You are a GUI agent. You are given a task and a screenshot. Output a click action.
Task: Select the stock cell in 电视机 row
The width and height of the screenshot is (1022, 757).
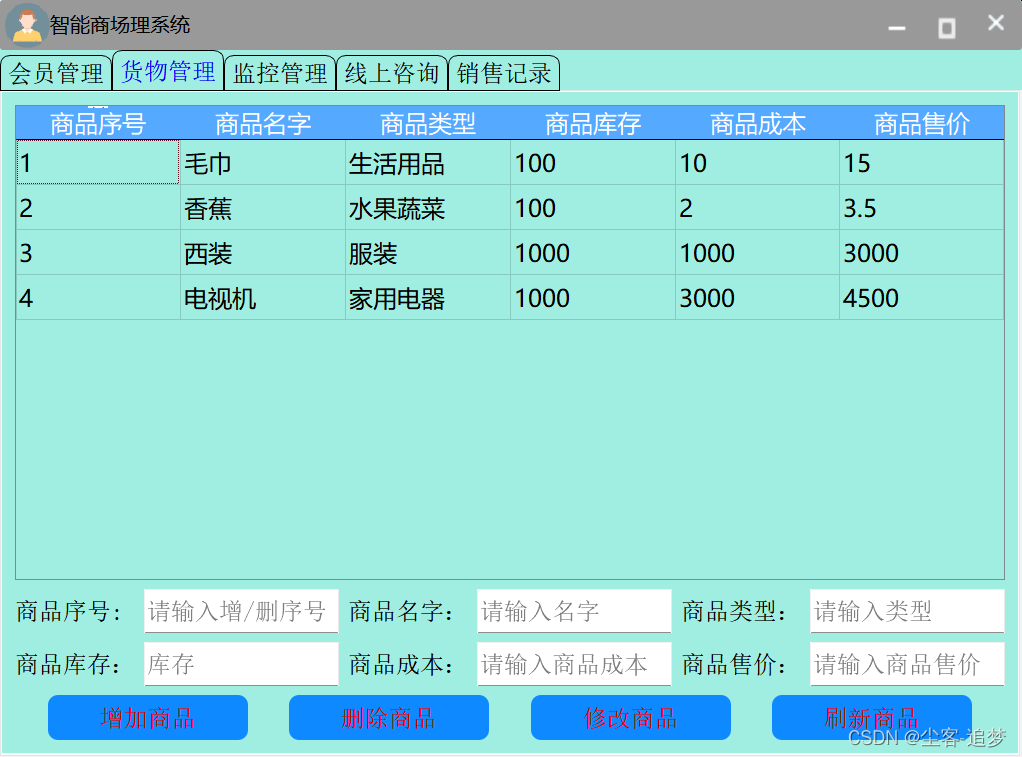(592, 297)
